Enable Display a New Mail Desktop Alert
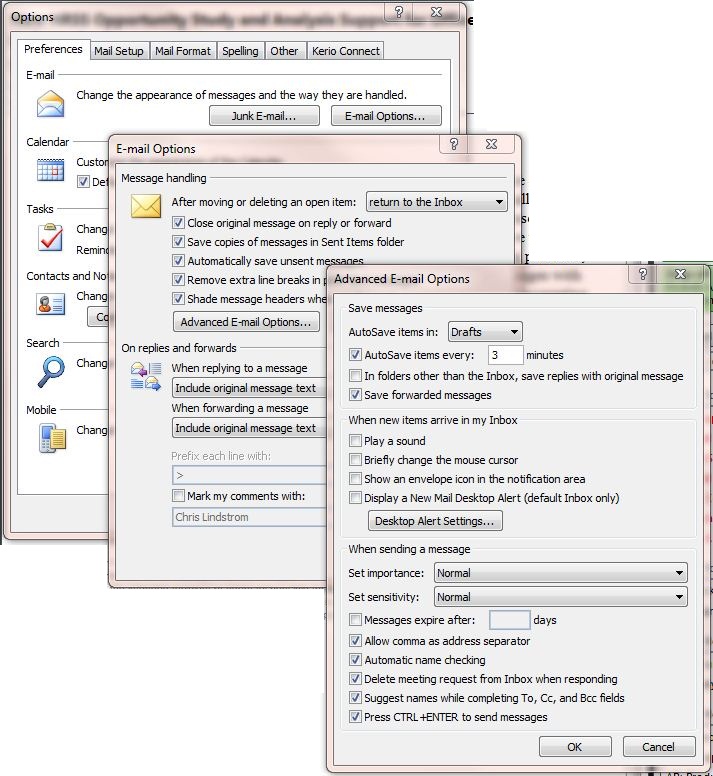 click(355, 497)
